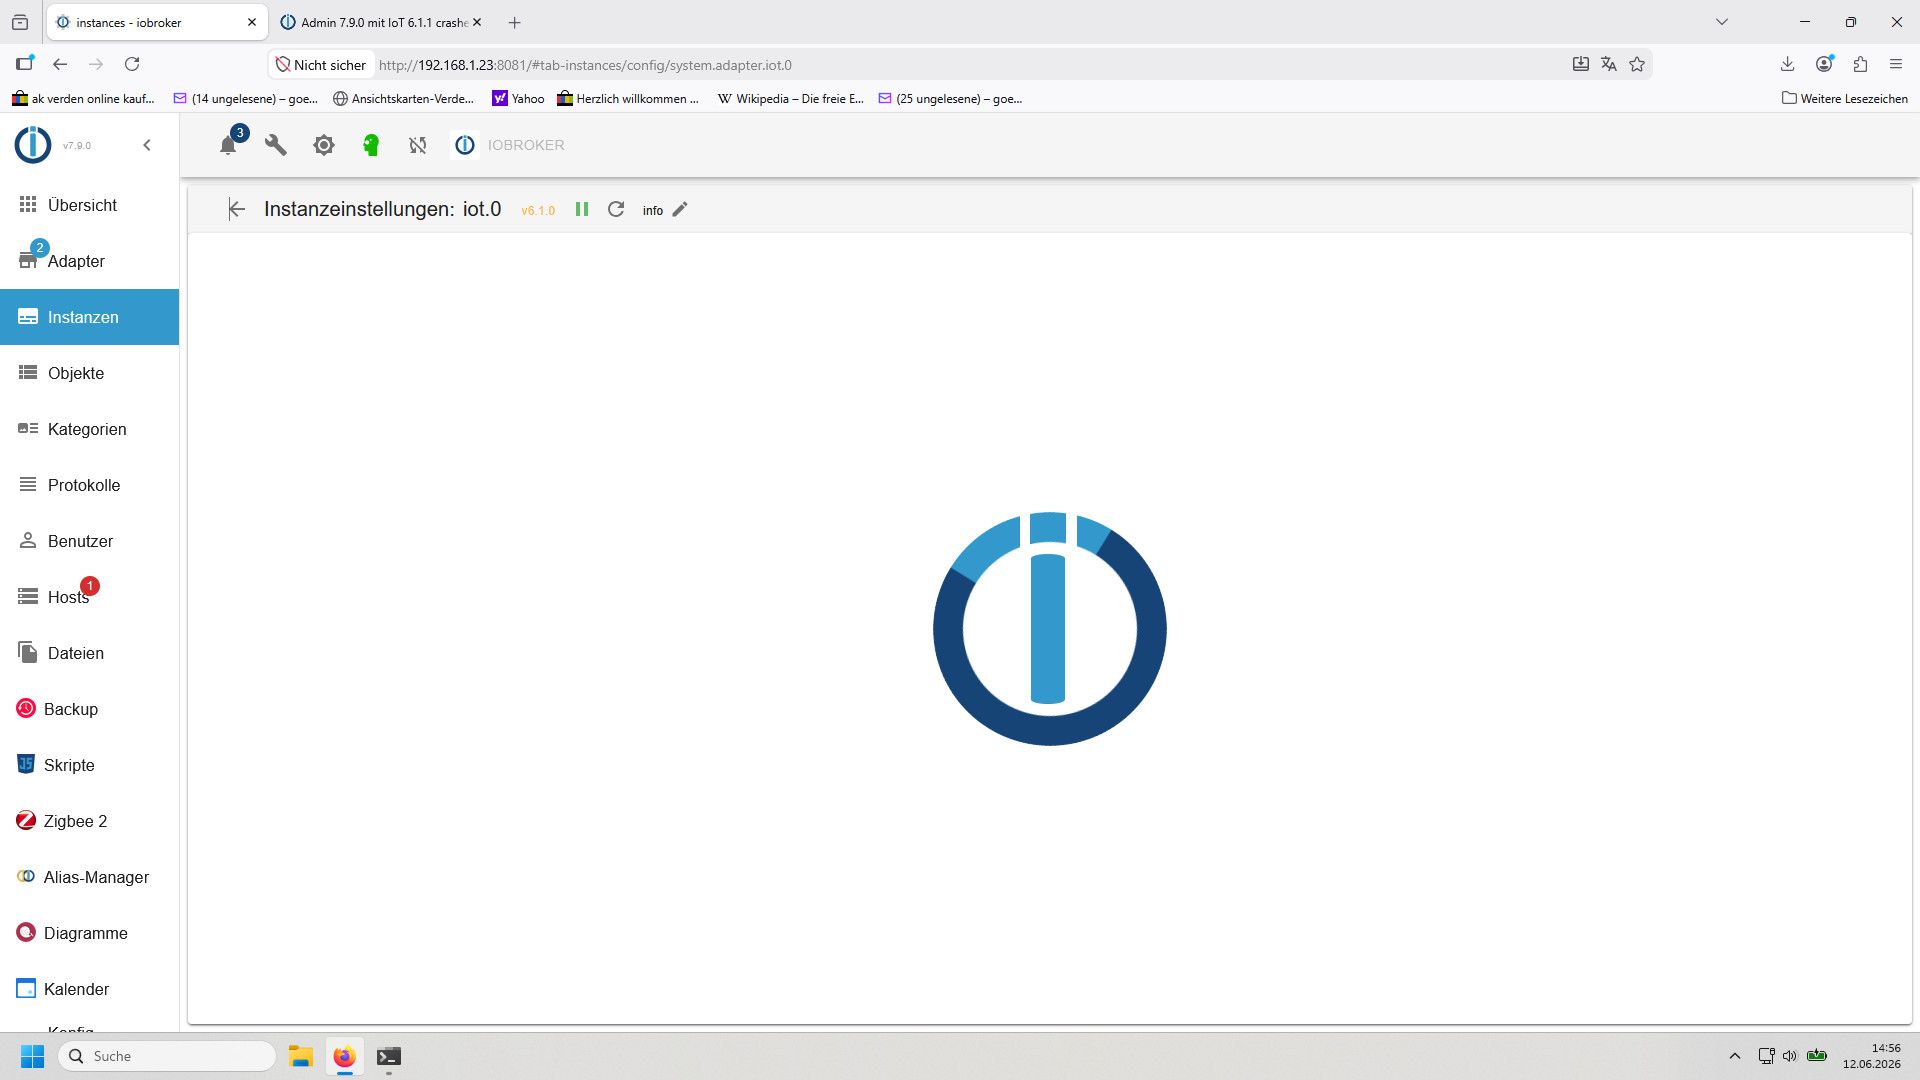Go back one page in browser
The height and width of the screenshot is (1080, 1920).
(x=60, y=64)
